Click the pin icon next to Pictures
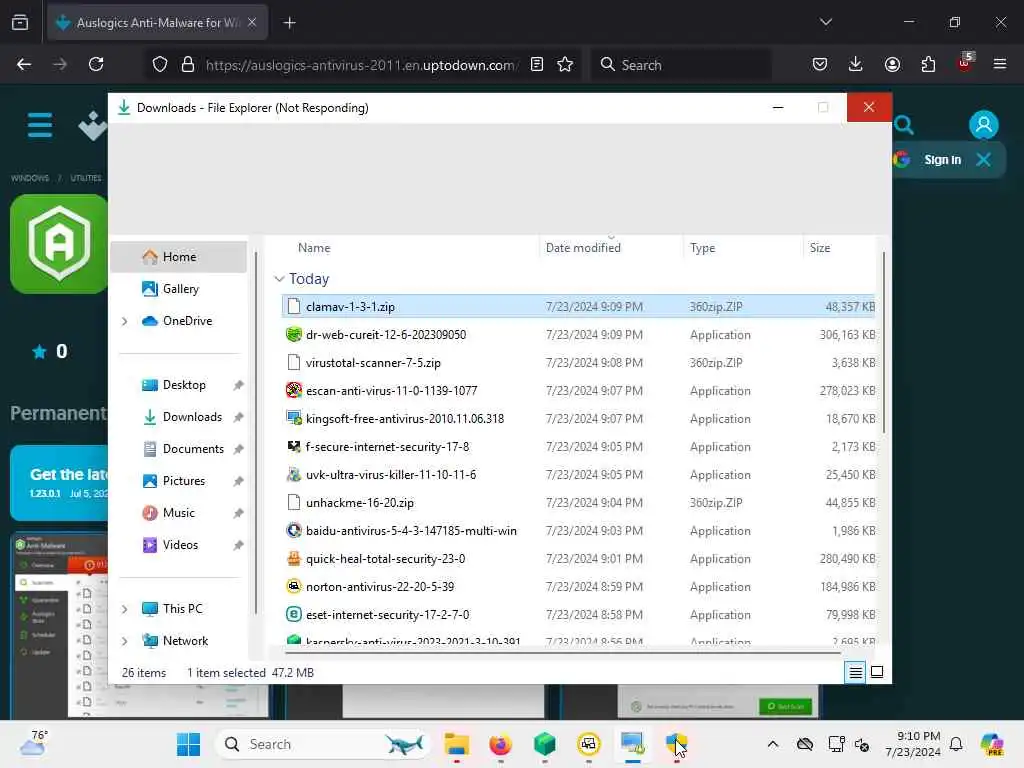This screenshot has width=1024, height=768. click(x=238, y=481)
